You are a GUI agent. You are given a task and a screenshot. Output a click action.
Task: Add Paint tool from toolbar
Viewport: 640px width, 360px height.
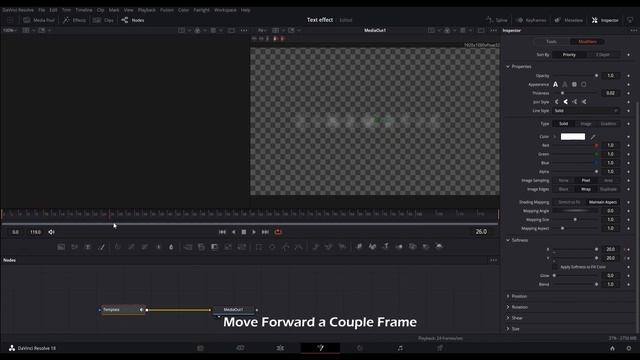pyautogui.click(x=101, y=247)
